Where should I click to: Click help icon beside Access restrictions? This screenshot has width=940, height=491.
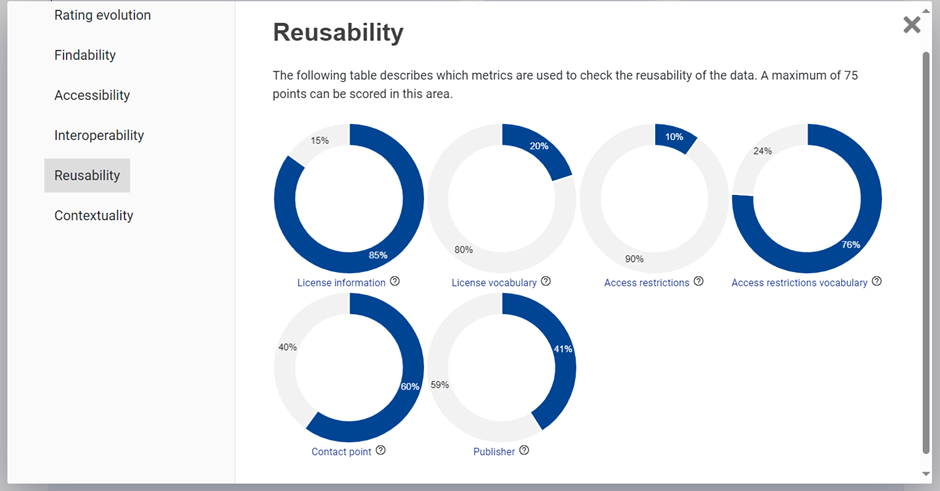[x=699, y=282]
